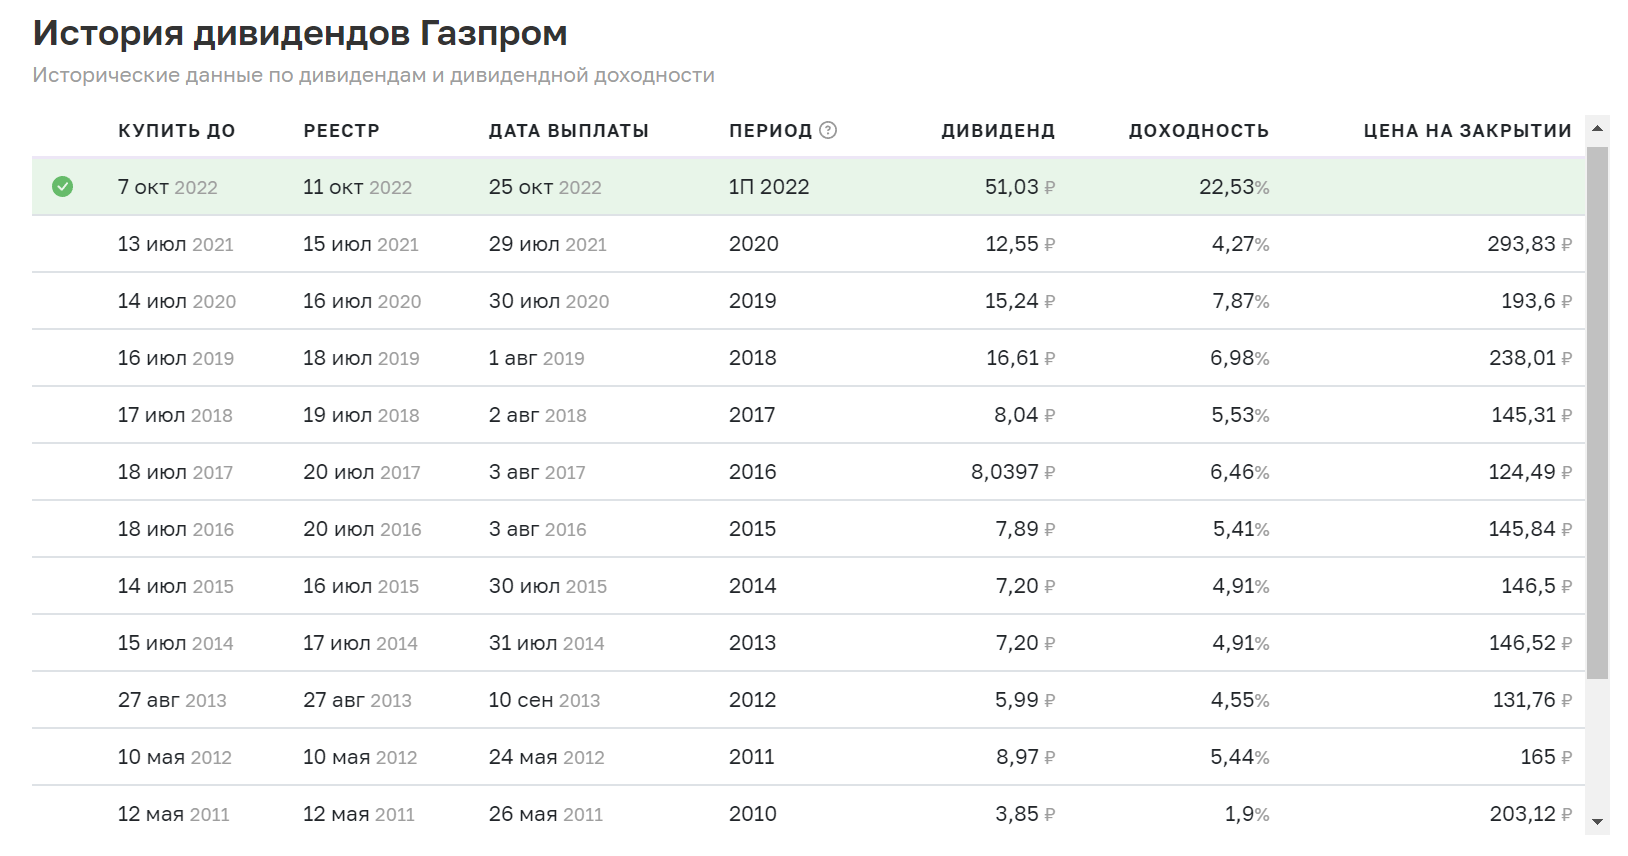1628x856 pixels.
Task: Click the dividend value 12,55 ₽
Action: tap(1020, 244)
